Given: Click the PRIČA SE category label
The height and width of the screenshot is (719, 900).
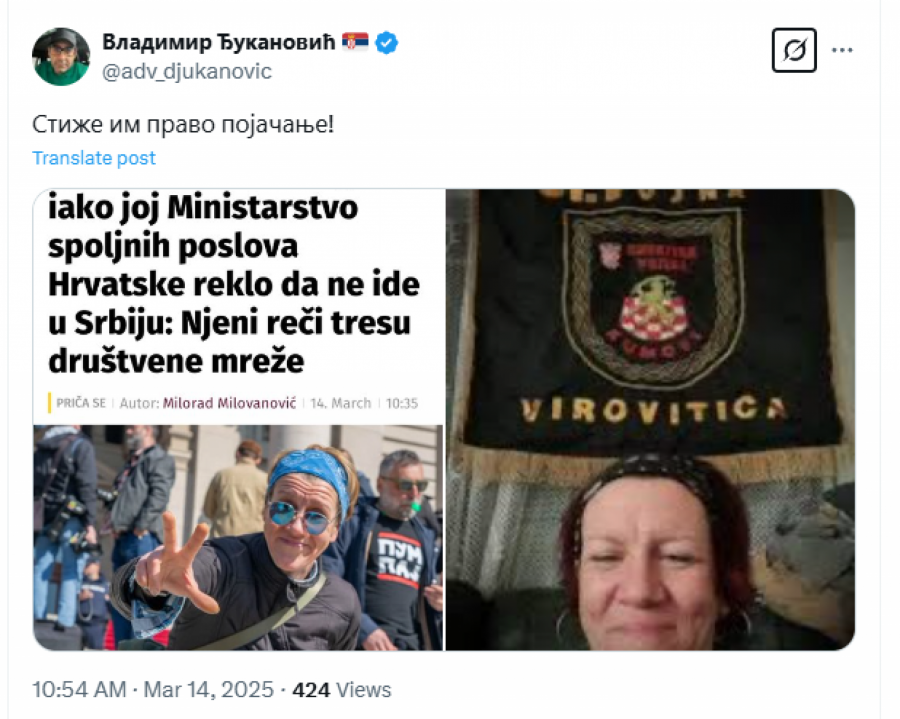Looking at the screenshot, I should point(81,403).
